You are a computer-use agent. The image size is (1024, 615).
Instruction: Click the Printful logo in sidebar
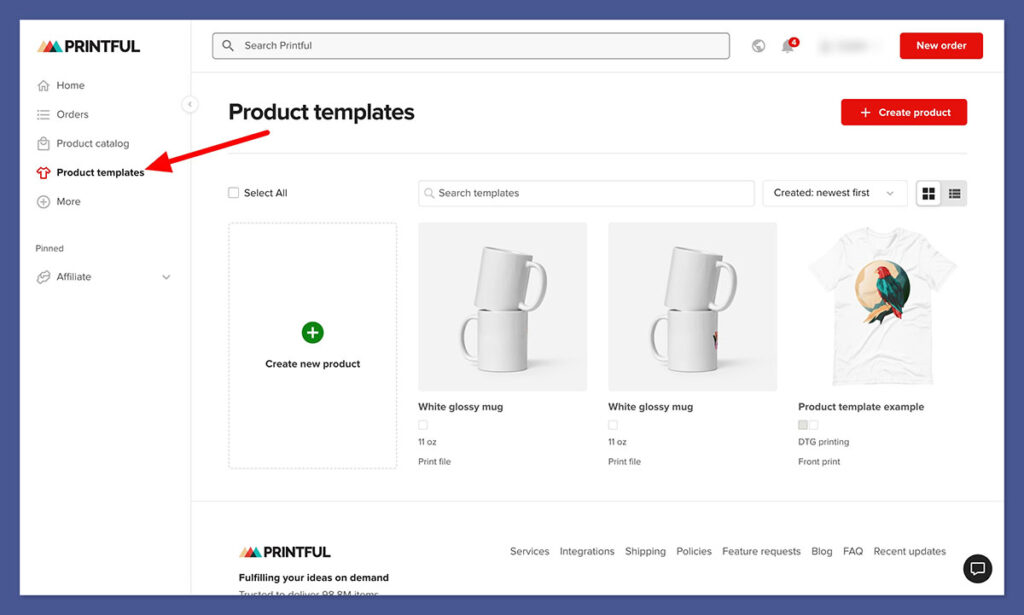pyautogui.click(x=89, y=46)
